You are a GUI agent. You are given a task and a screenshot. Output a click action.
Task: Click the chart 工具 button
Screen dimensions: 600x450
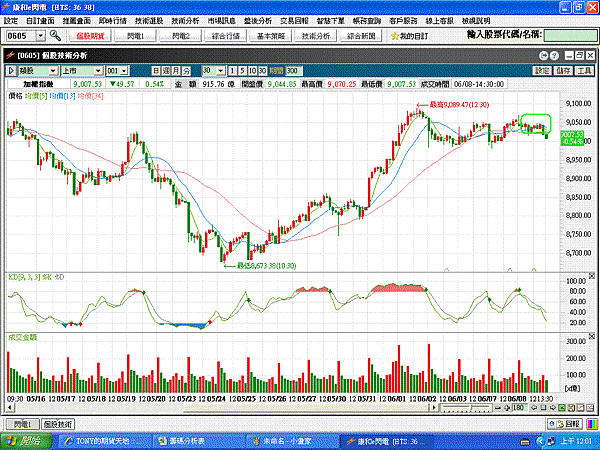(x=584, y=70)
